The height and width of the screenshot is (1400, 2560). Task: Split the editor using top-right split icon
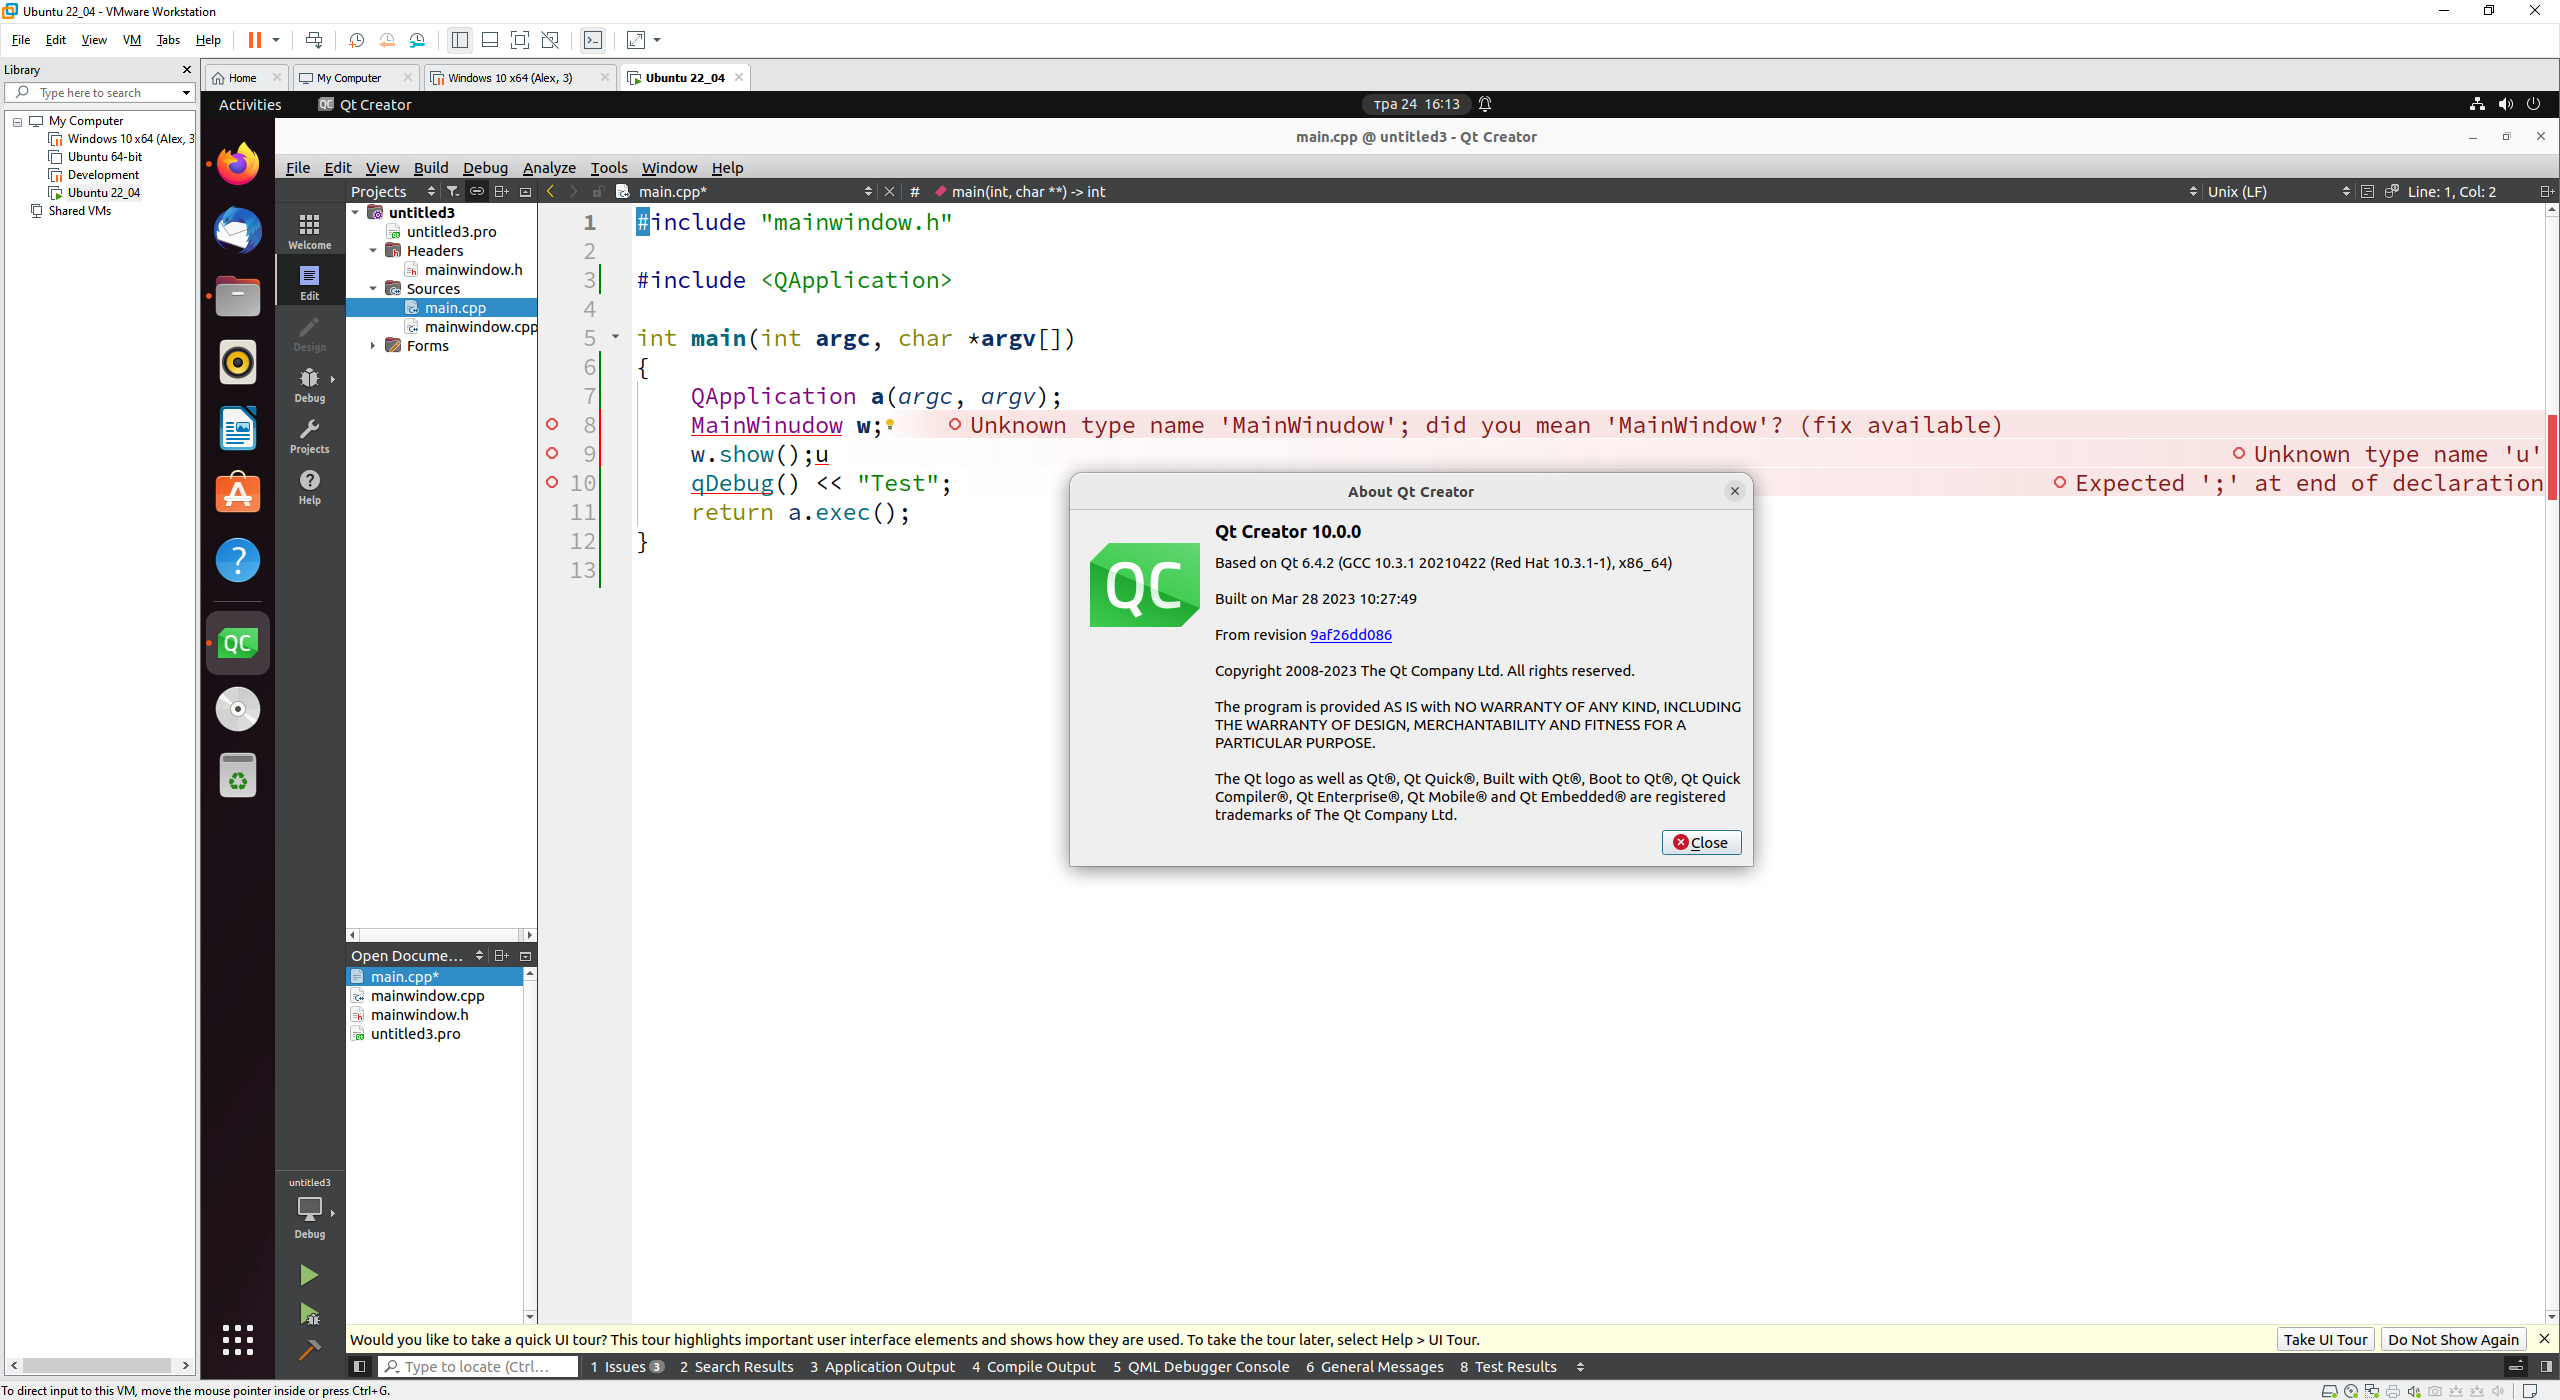2547,191
